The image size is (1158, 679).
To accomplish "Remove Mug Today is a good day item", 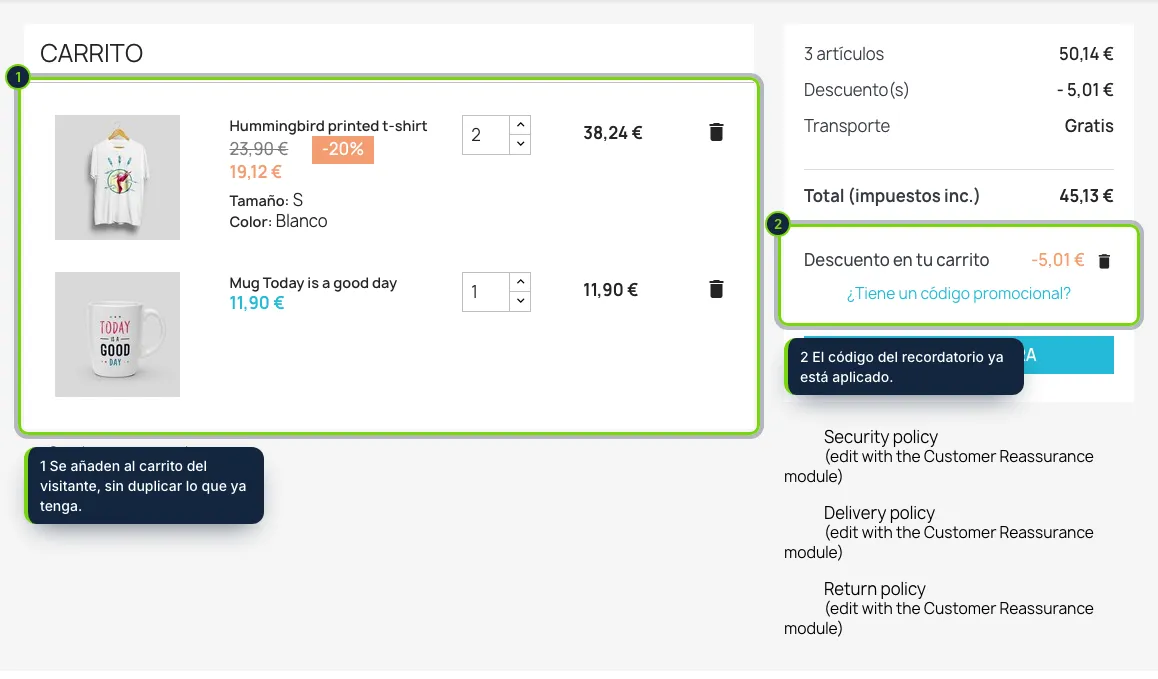I will 716,289.
